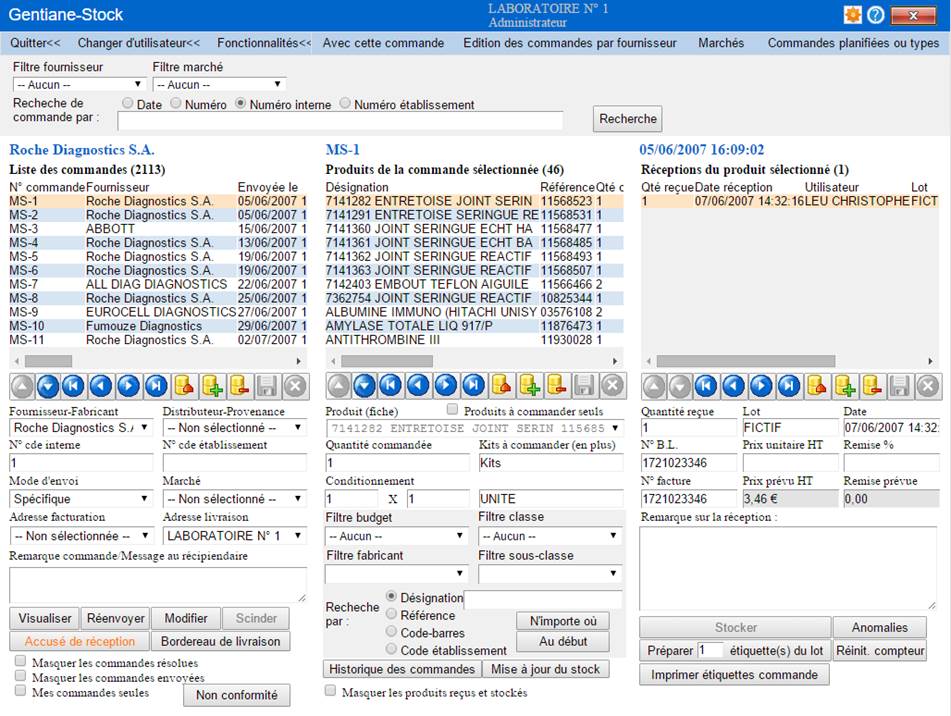Open the Quitter<< menu
Viewport: 951px width, 716px height.
coord(35,43)
